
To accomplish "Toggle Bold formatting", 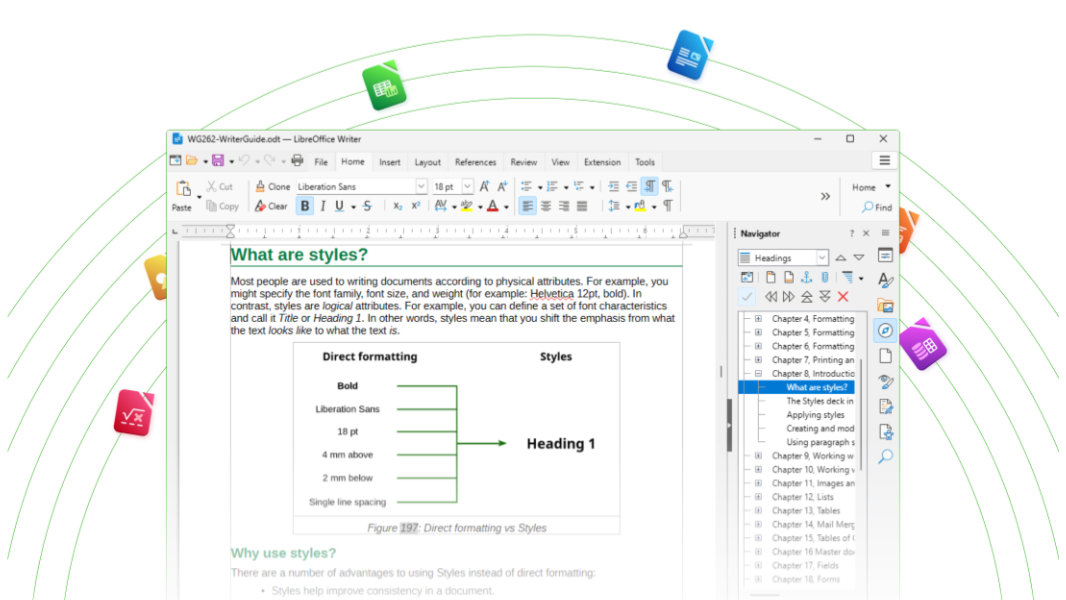I will pyautogui.click(x=305, y=206).
